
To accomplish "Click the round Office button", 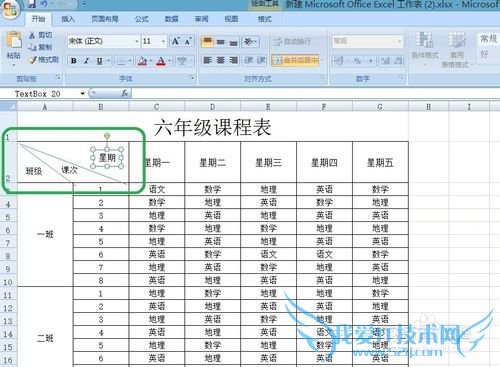I will pyautogui.click(x=10, y=10).
